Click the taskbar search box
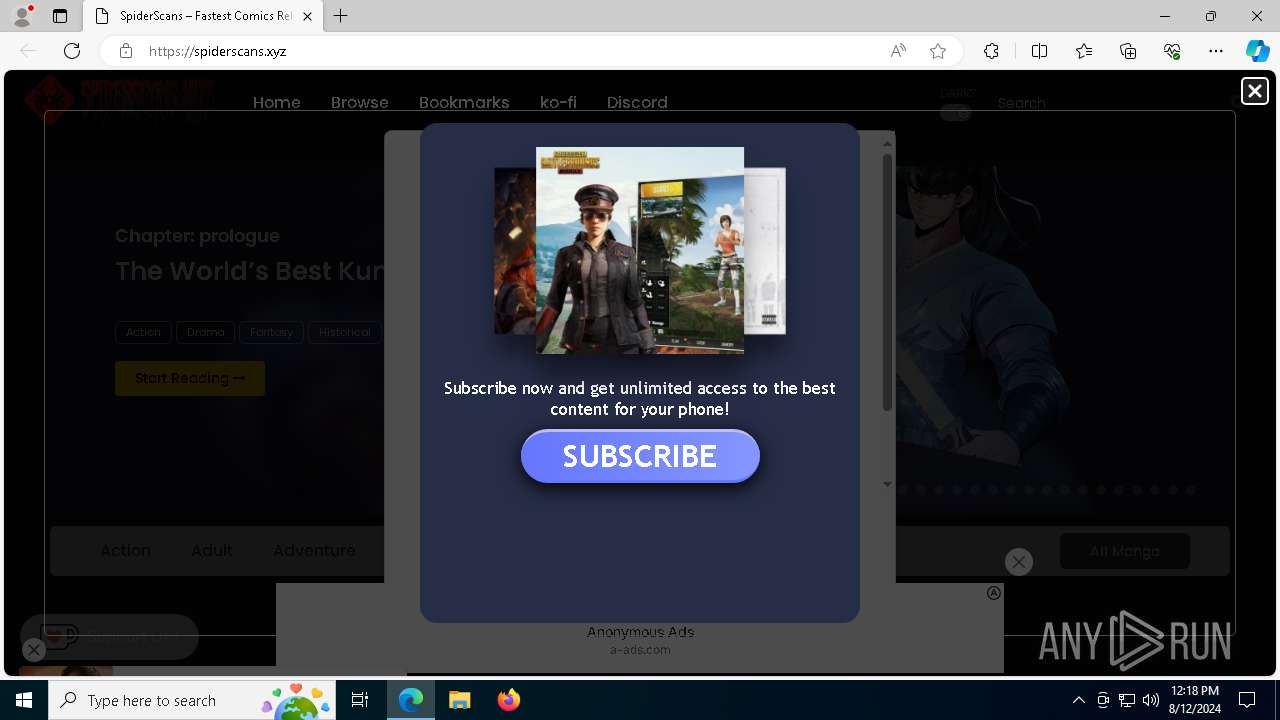The image size is (1280, 720). point(194,700)
